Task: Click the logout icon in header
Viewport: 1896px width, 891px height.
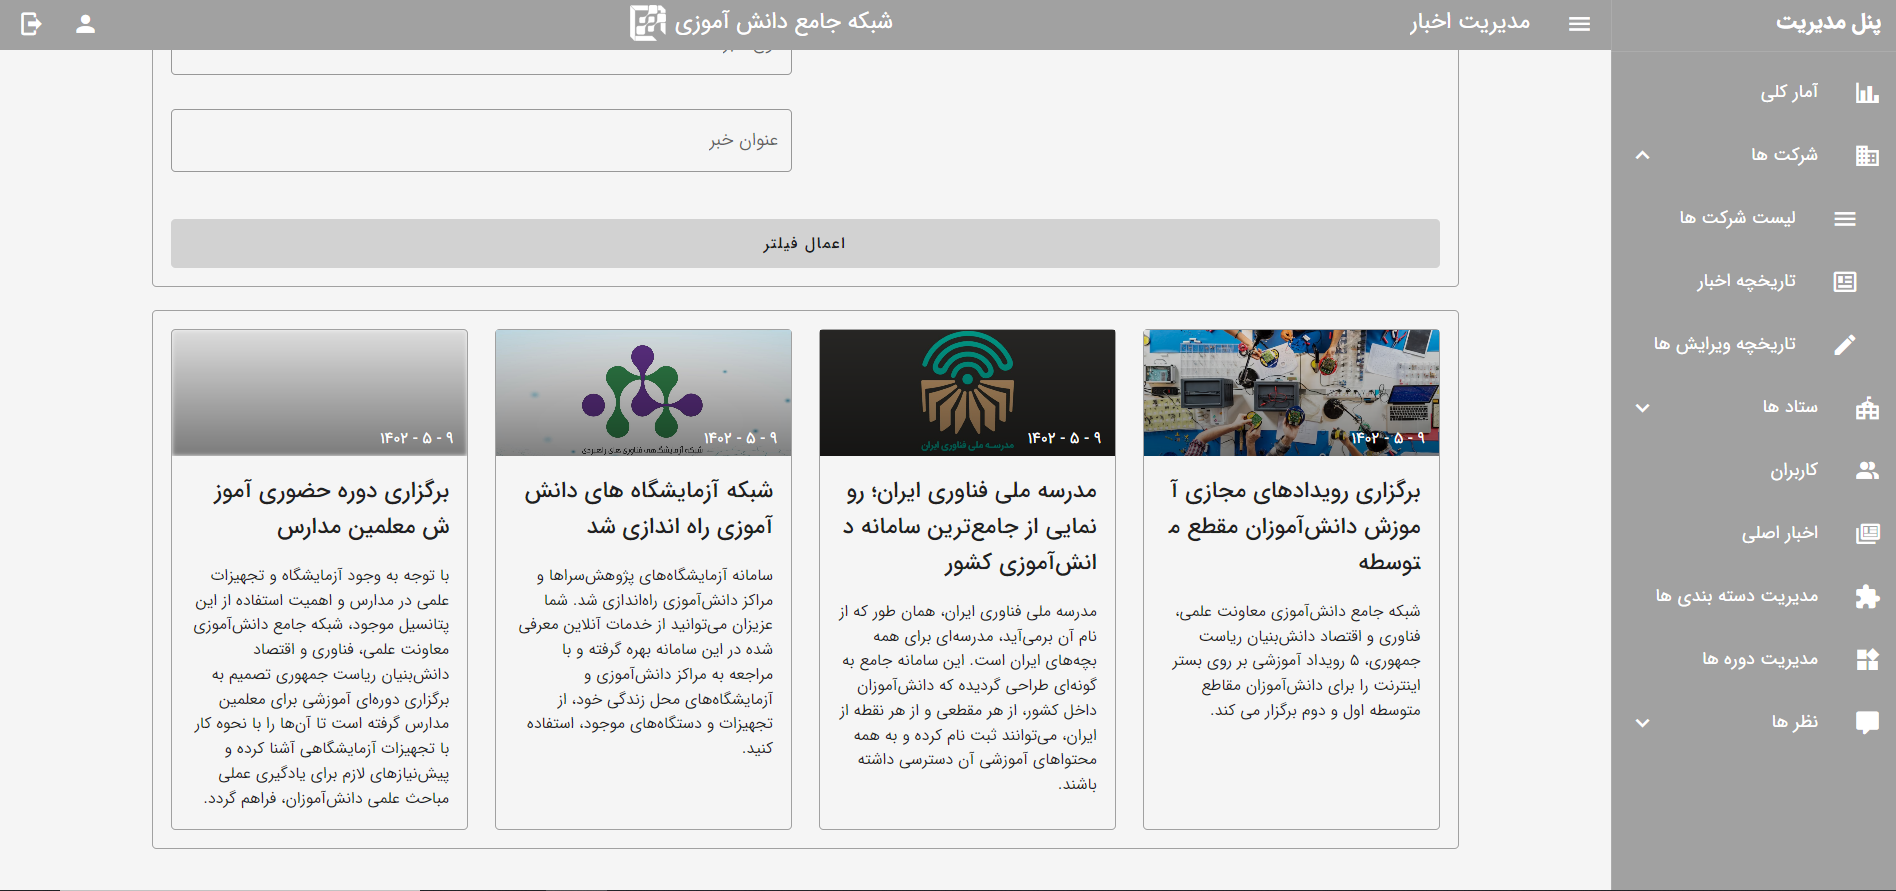Action: pos(31,24)
